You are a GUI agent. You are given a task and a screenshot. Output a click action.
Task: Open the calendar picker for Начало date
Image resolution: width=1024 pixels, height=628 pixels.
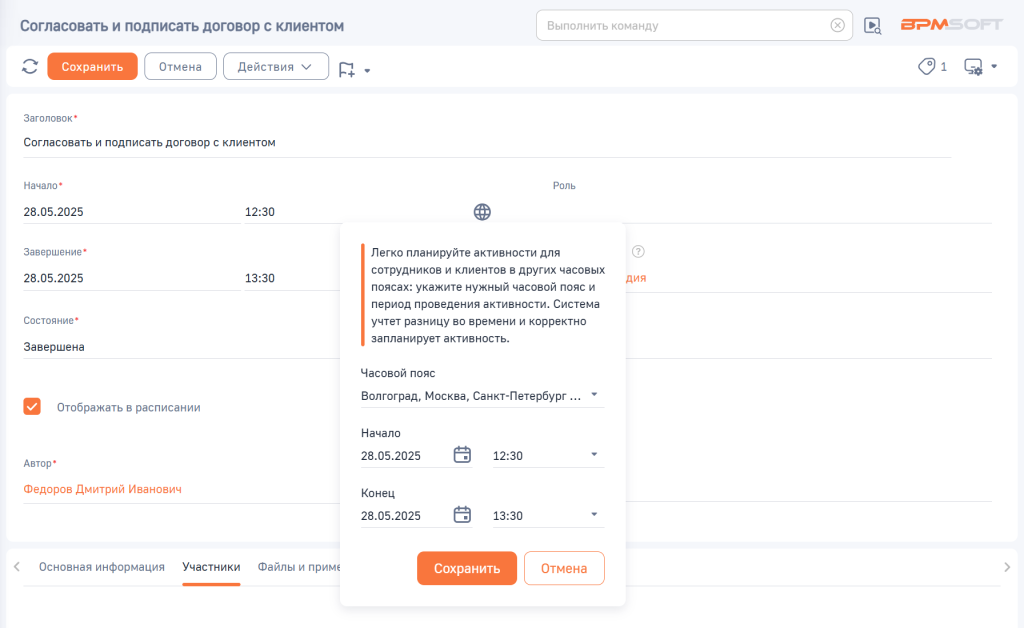pos(462,455)
